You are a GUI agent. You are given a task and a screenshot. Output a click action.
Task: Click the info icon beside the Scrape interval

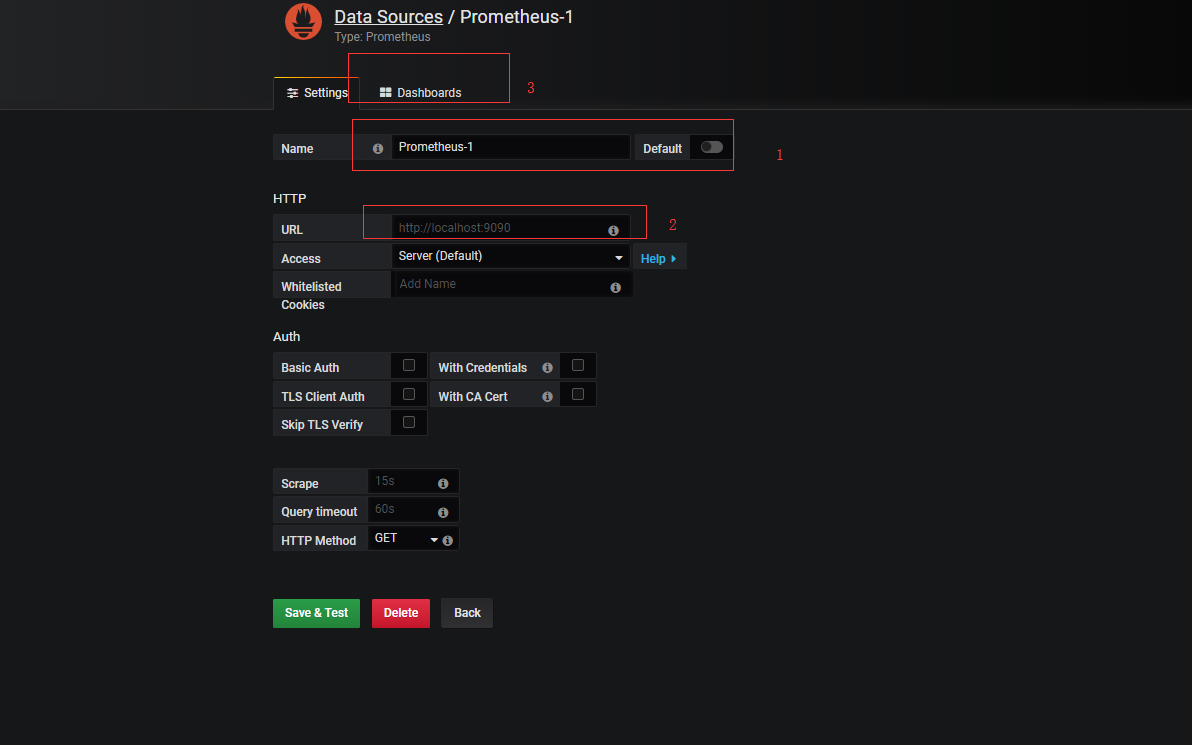pos(441,483)
